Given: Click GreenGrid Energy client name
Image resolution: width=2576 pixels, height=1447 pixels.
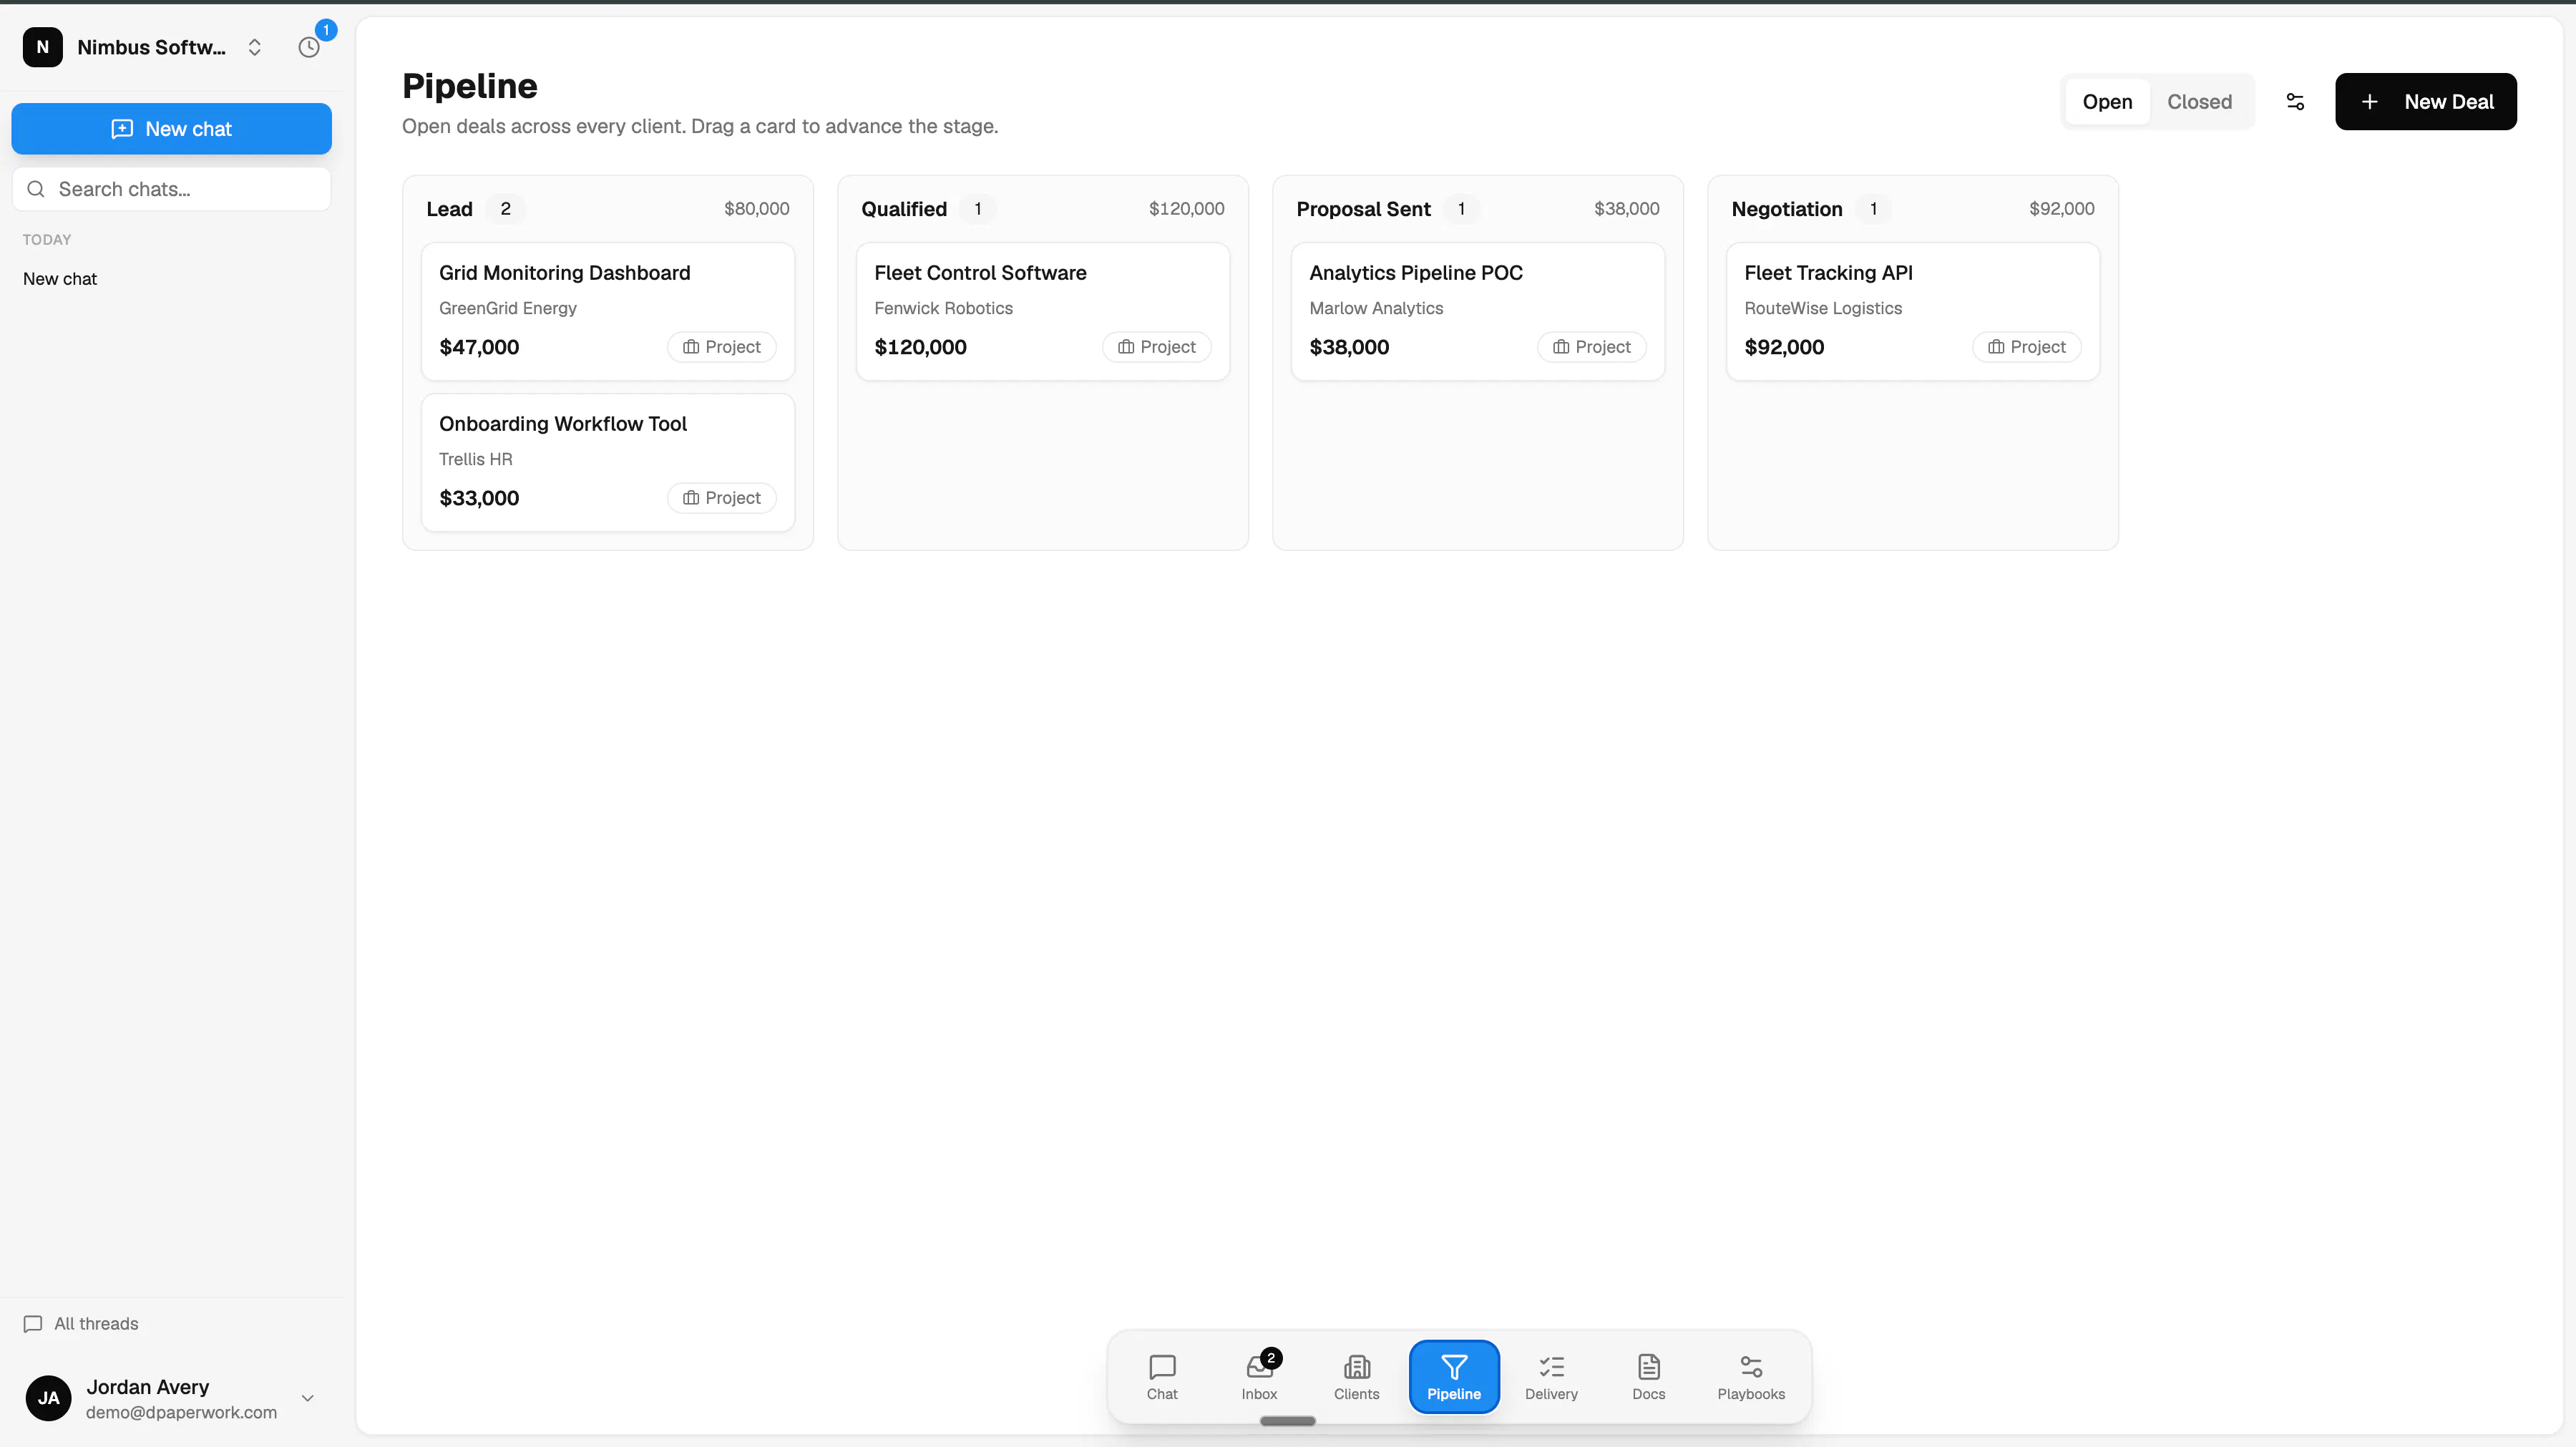Looking at the screenshot, I should click(508, 309).
